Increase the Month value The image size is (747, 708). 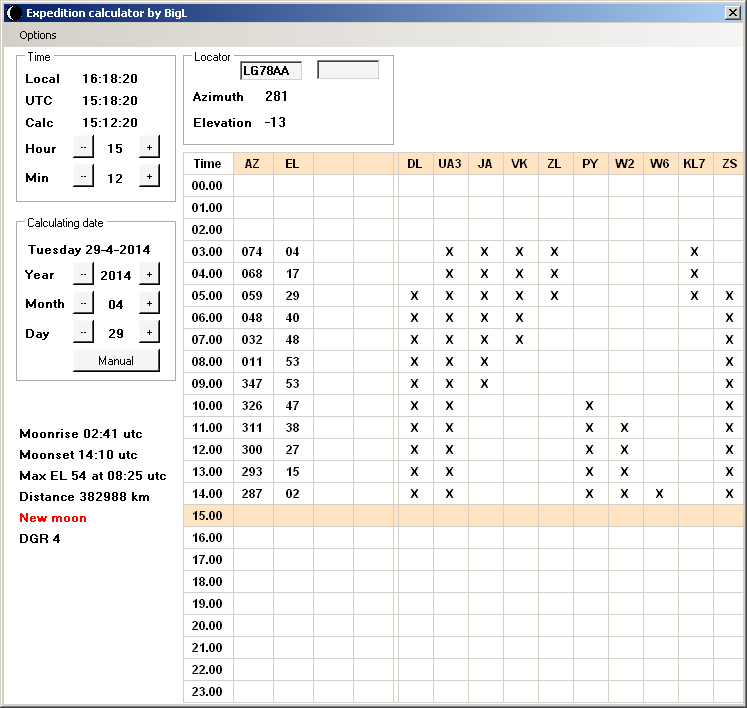pyautogui.click(x=149, y=304)
